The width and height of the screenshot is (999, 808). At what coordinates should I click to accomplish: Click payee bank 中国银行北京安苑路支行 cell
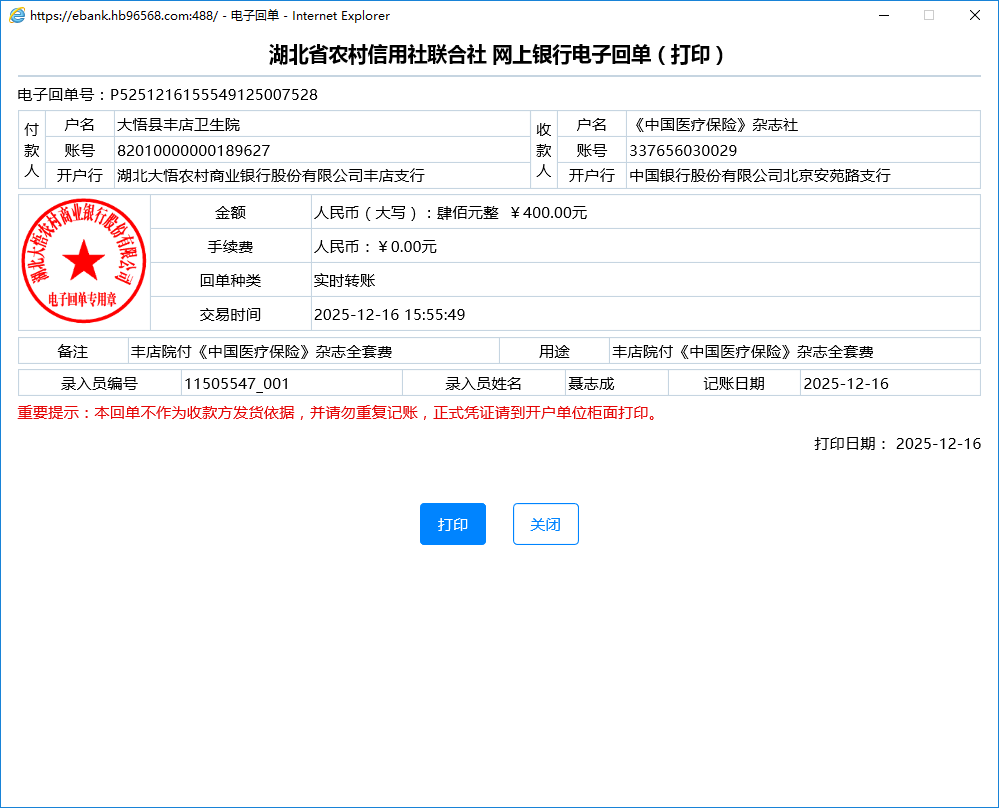[759, 176]
